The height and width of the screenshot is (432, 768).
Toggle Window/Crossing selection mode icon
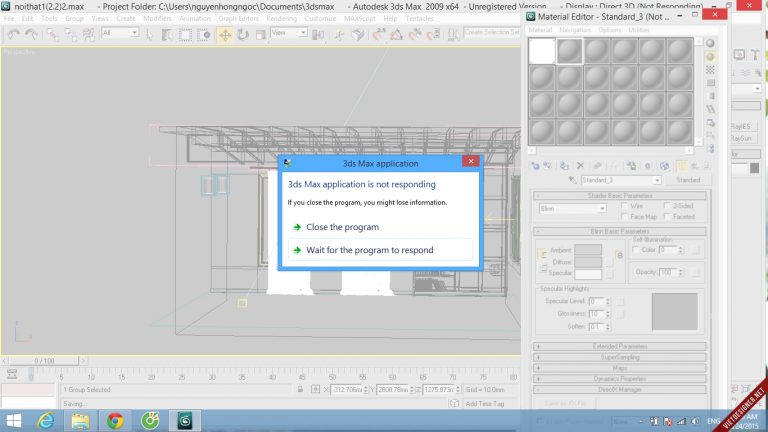[x=203, y=34]
